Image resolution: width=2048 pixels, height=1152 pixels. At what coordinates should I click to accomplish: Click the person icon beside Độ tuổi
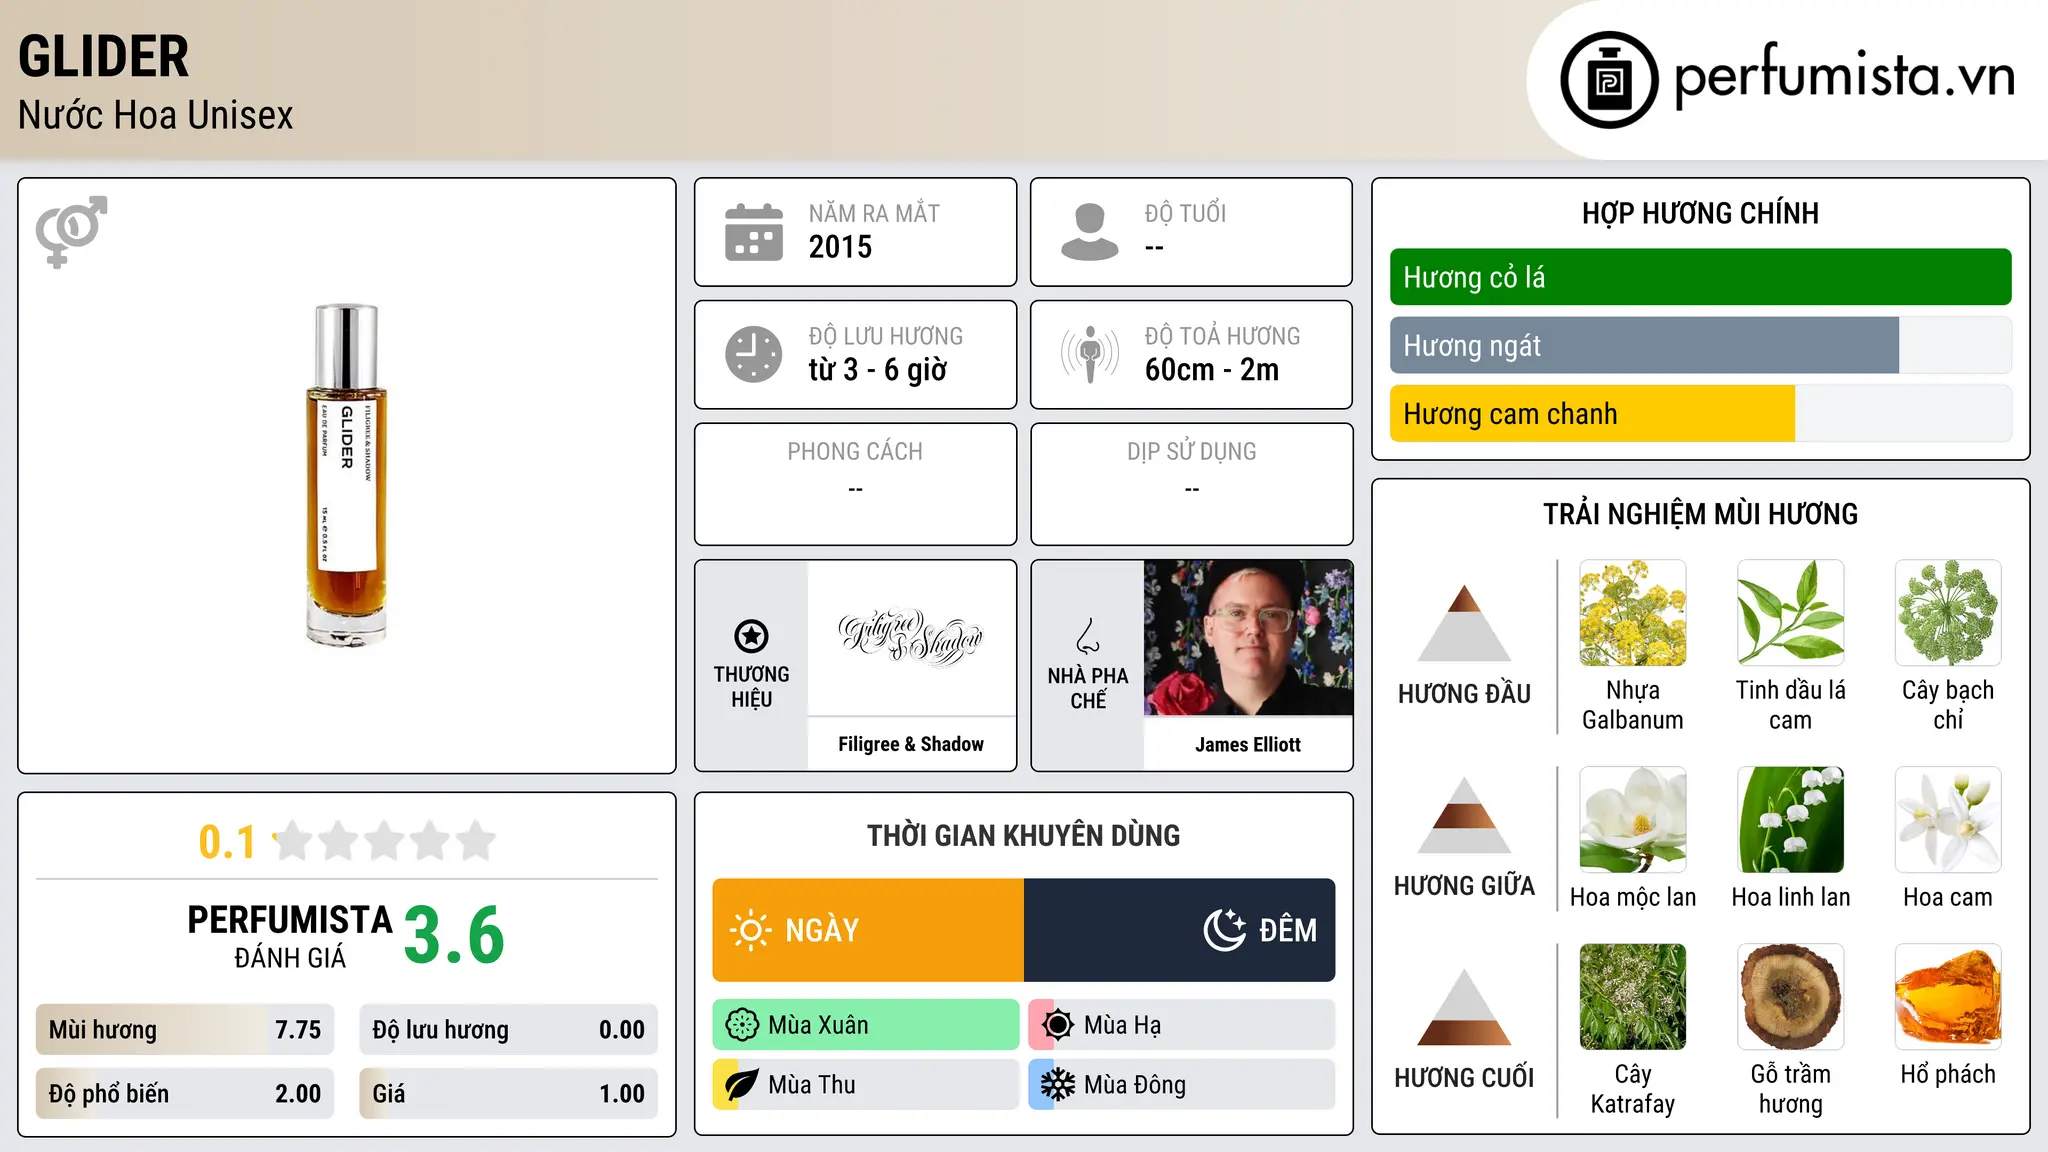[1090, 232]
